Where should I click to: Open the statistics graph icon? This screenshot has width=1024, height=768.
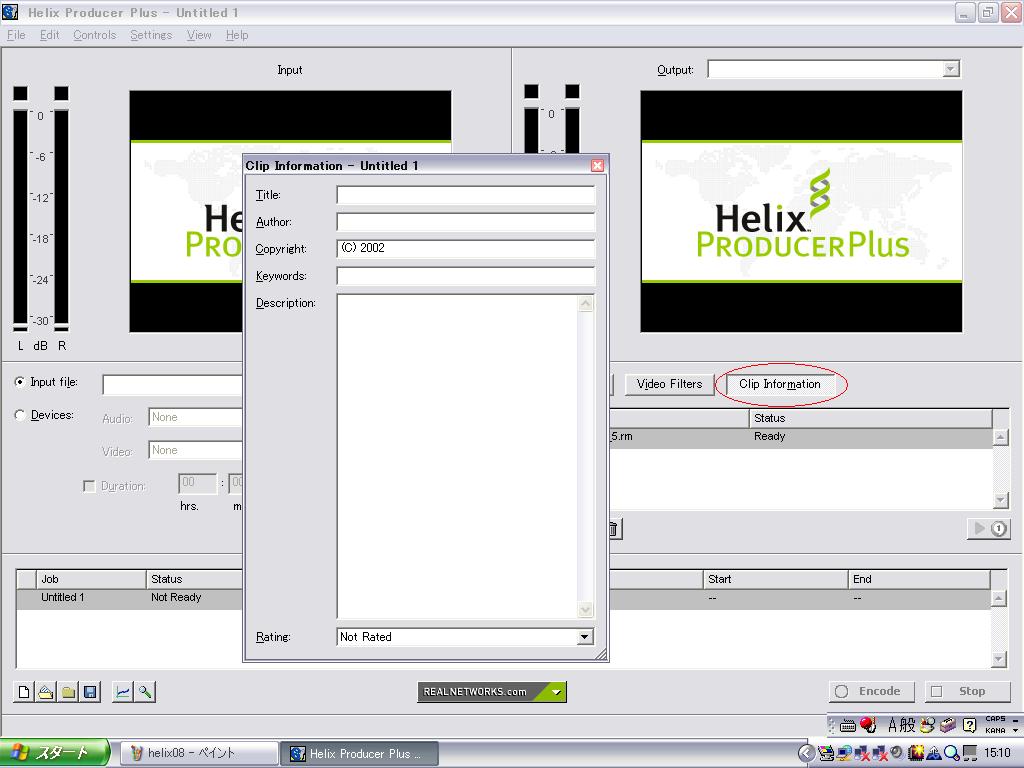[x=122, y=692]
